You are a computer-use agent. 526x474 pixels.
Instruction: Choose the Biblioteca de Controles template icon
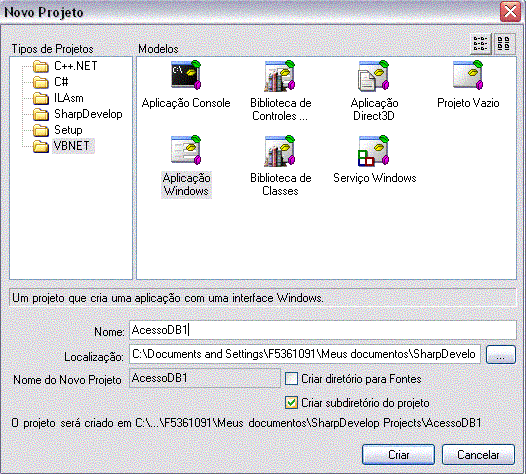pyautogui.click(x=280, y=75)
